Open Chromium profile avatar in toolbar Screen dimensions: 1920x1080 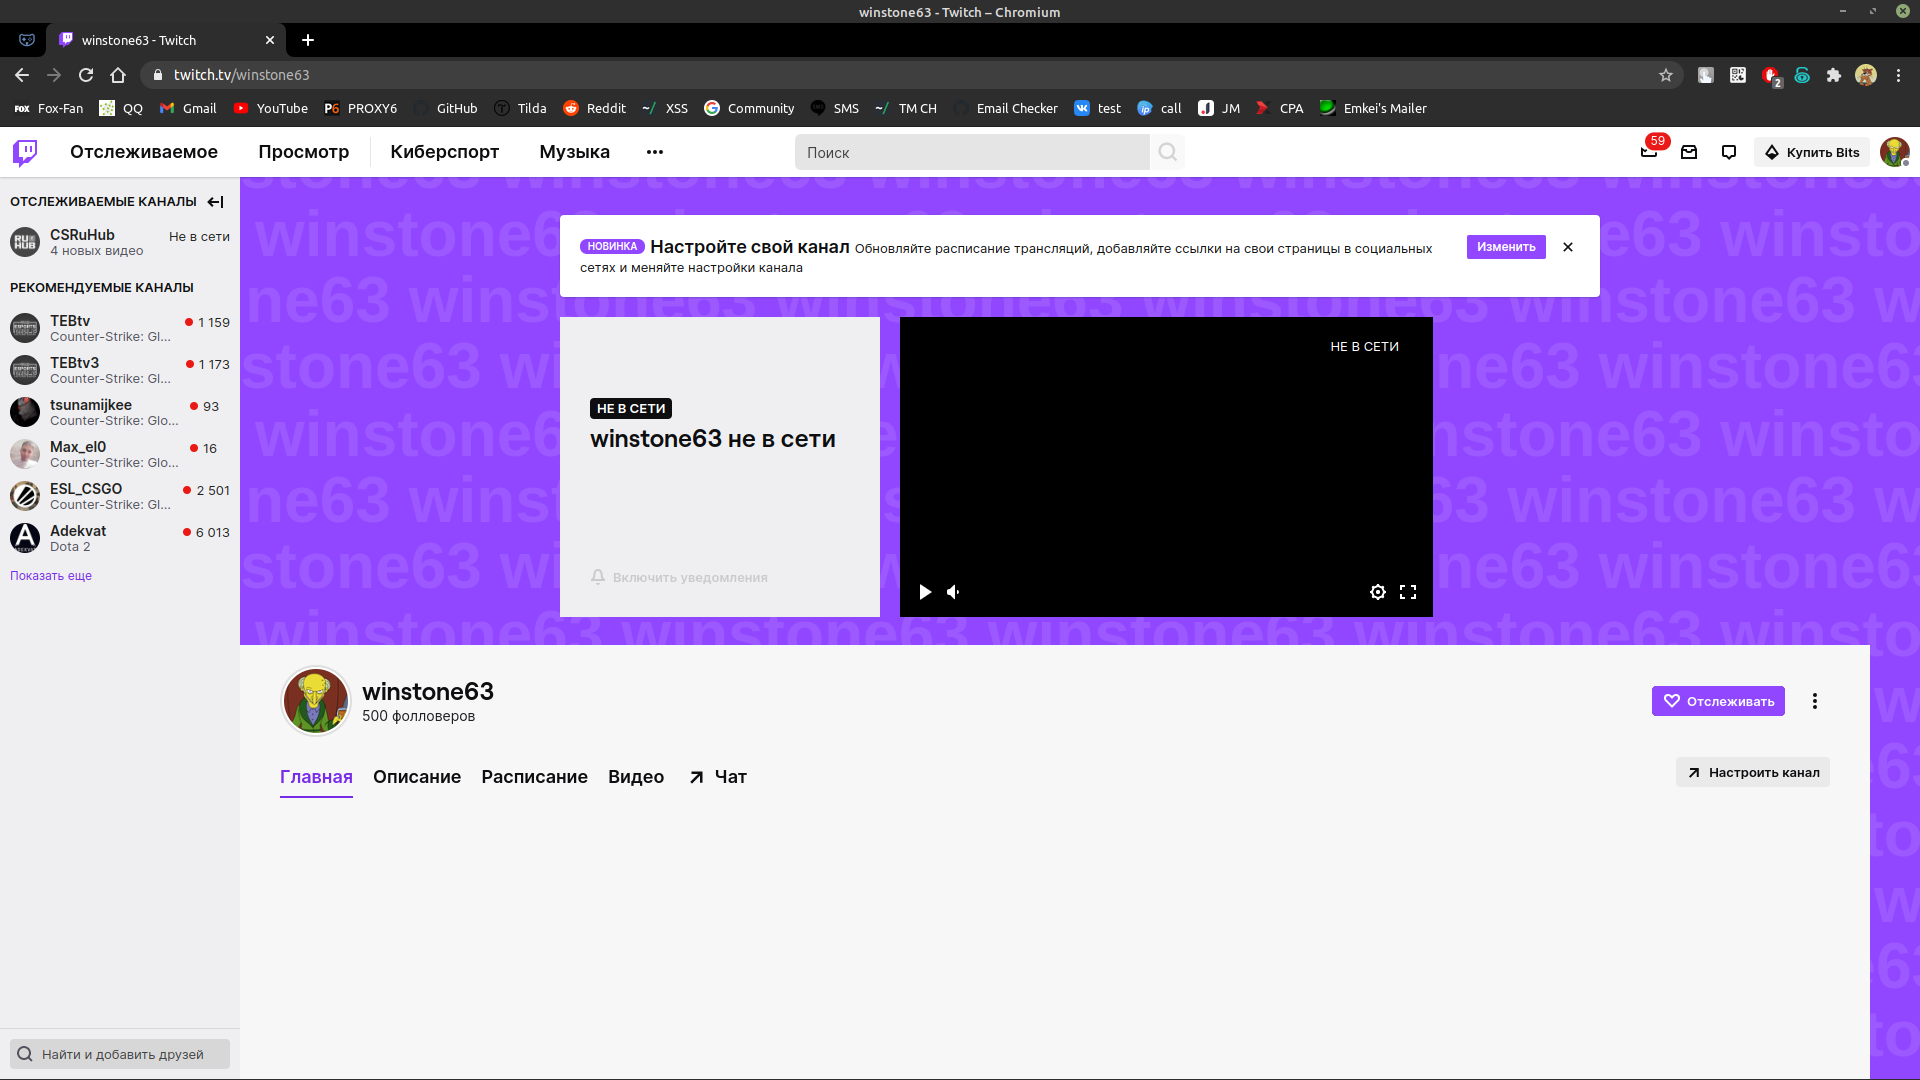pyautogui.click(x=1866, y=75)
